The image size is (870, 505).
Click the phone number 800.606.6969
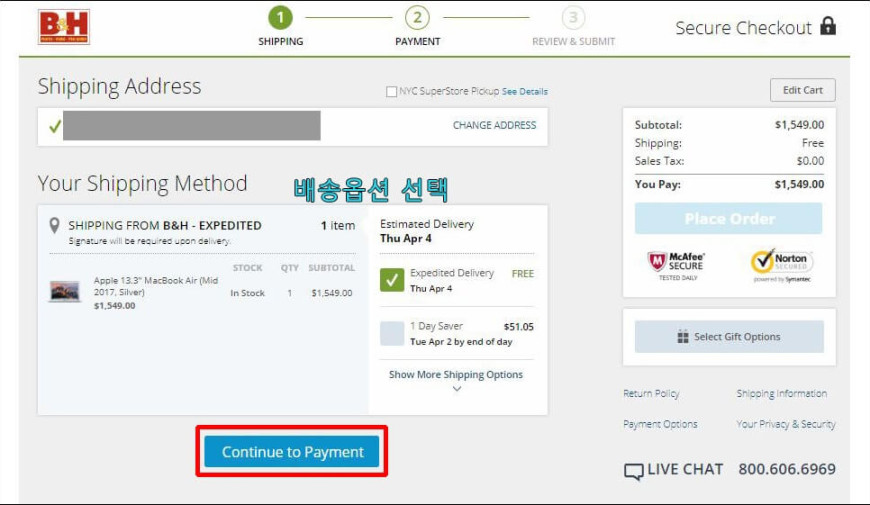tap(787, 469)
